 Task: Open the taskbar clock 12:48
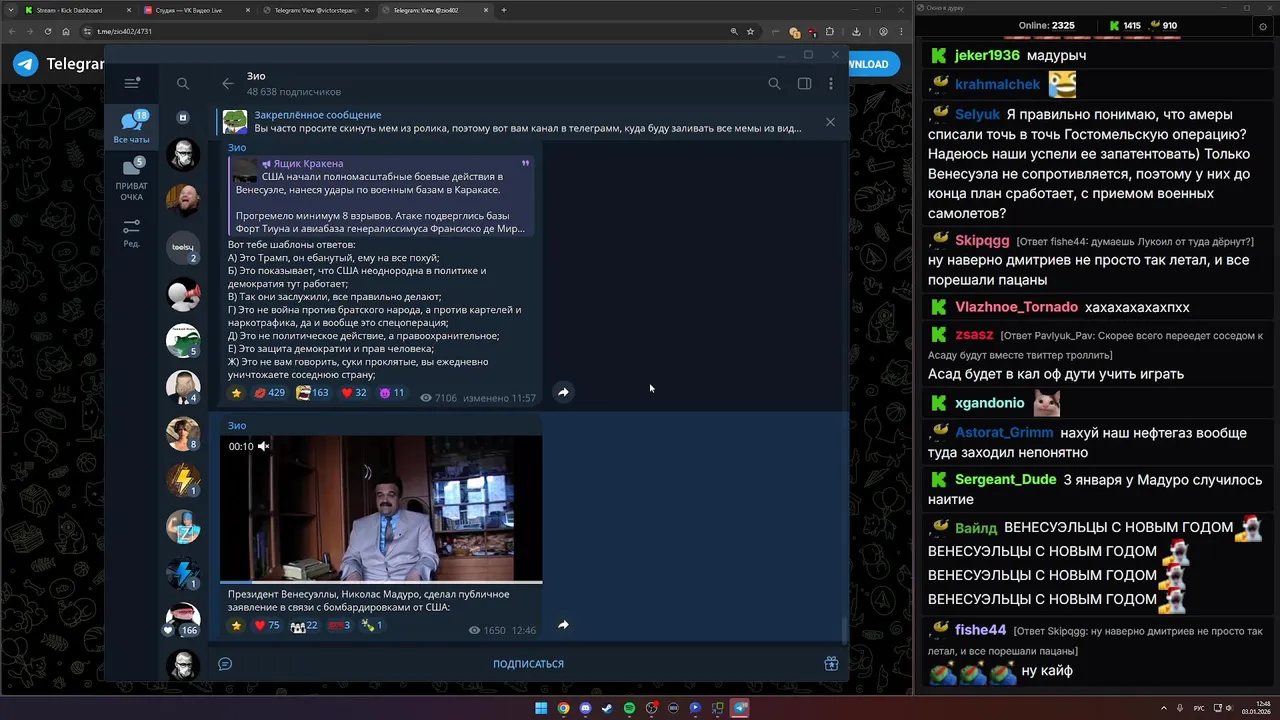(x=1256, y=708)
